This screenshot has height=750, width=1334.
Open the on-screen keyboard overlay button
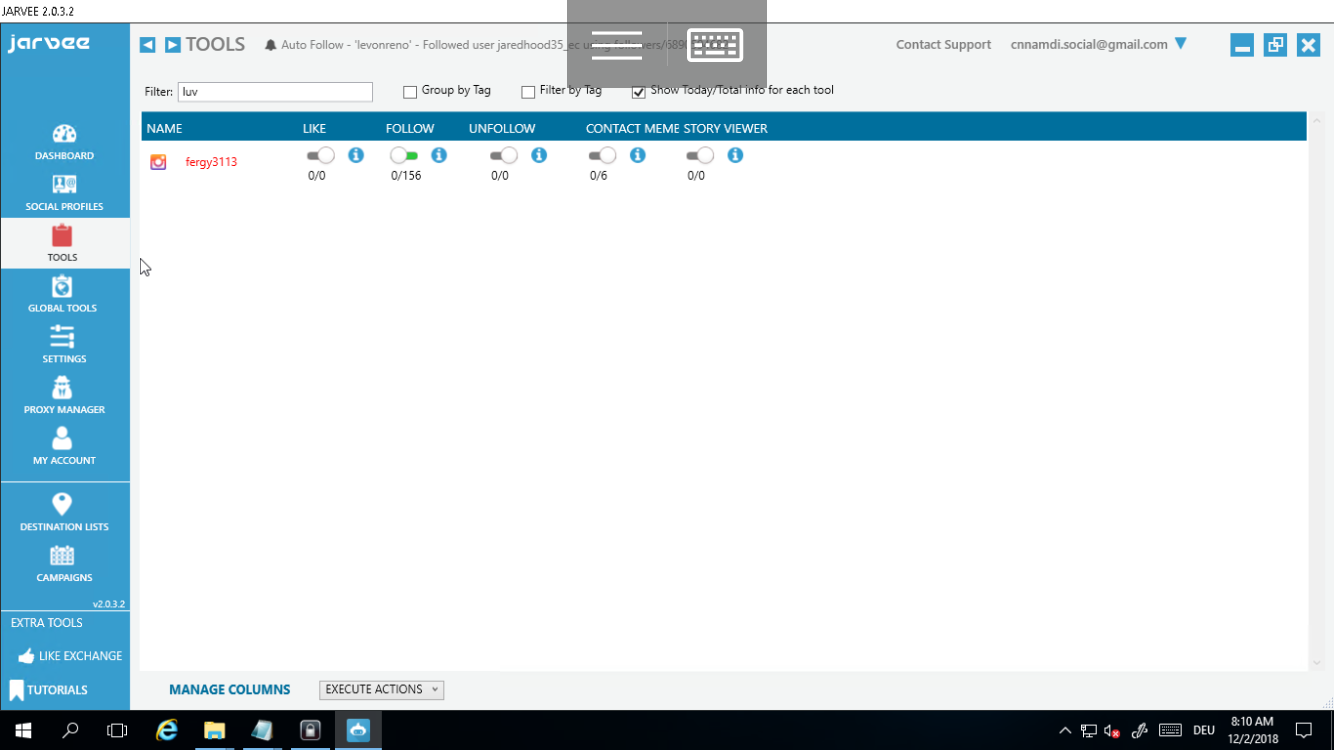click(715, 45)
